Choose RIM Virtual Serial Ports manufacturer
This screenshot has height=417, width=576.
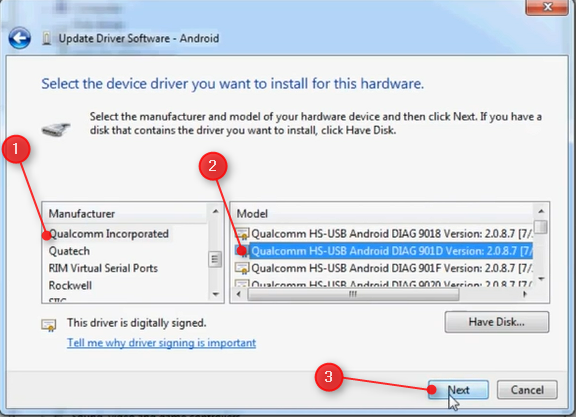click(103, 268)
